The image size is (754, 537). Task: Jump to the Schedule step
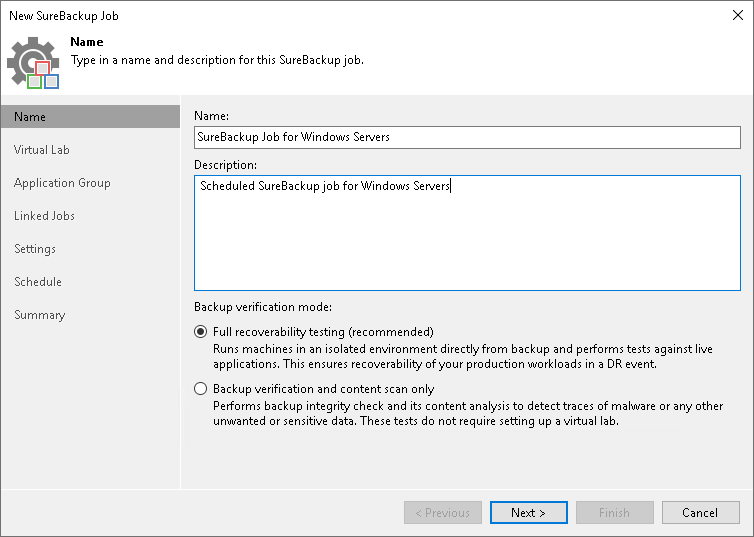click(x=38, y=282)
